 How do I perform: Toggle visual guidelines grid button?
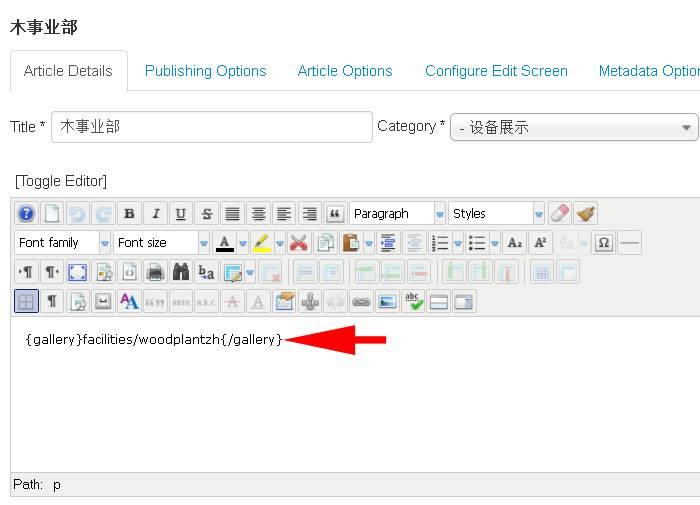click(26, 300)
